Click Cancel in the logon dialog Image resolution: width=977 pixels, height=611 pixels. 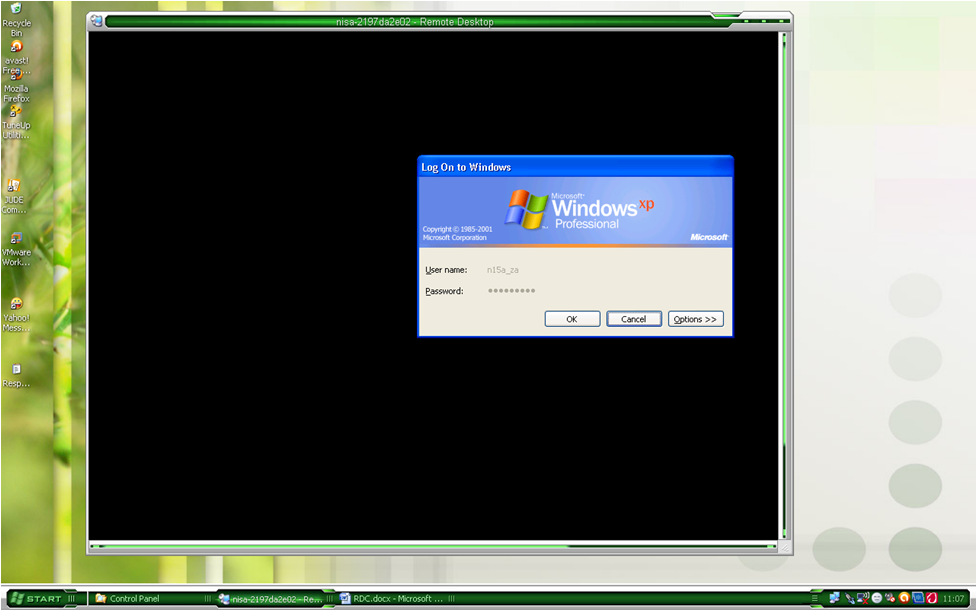[634, 319]
